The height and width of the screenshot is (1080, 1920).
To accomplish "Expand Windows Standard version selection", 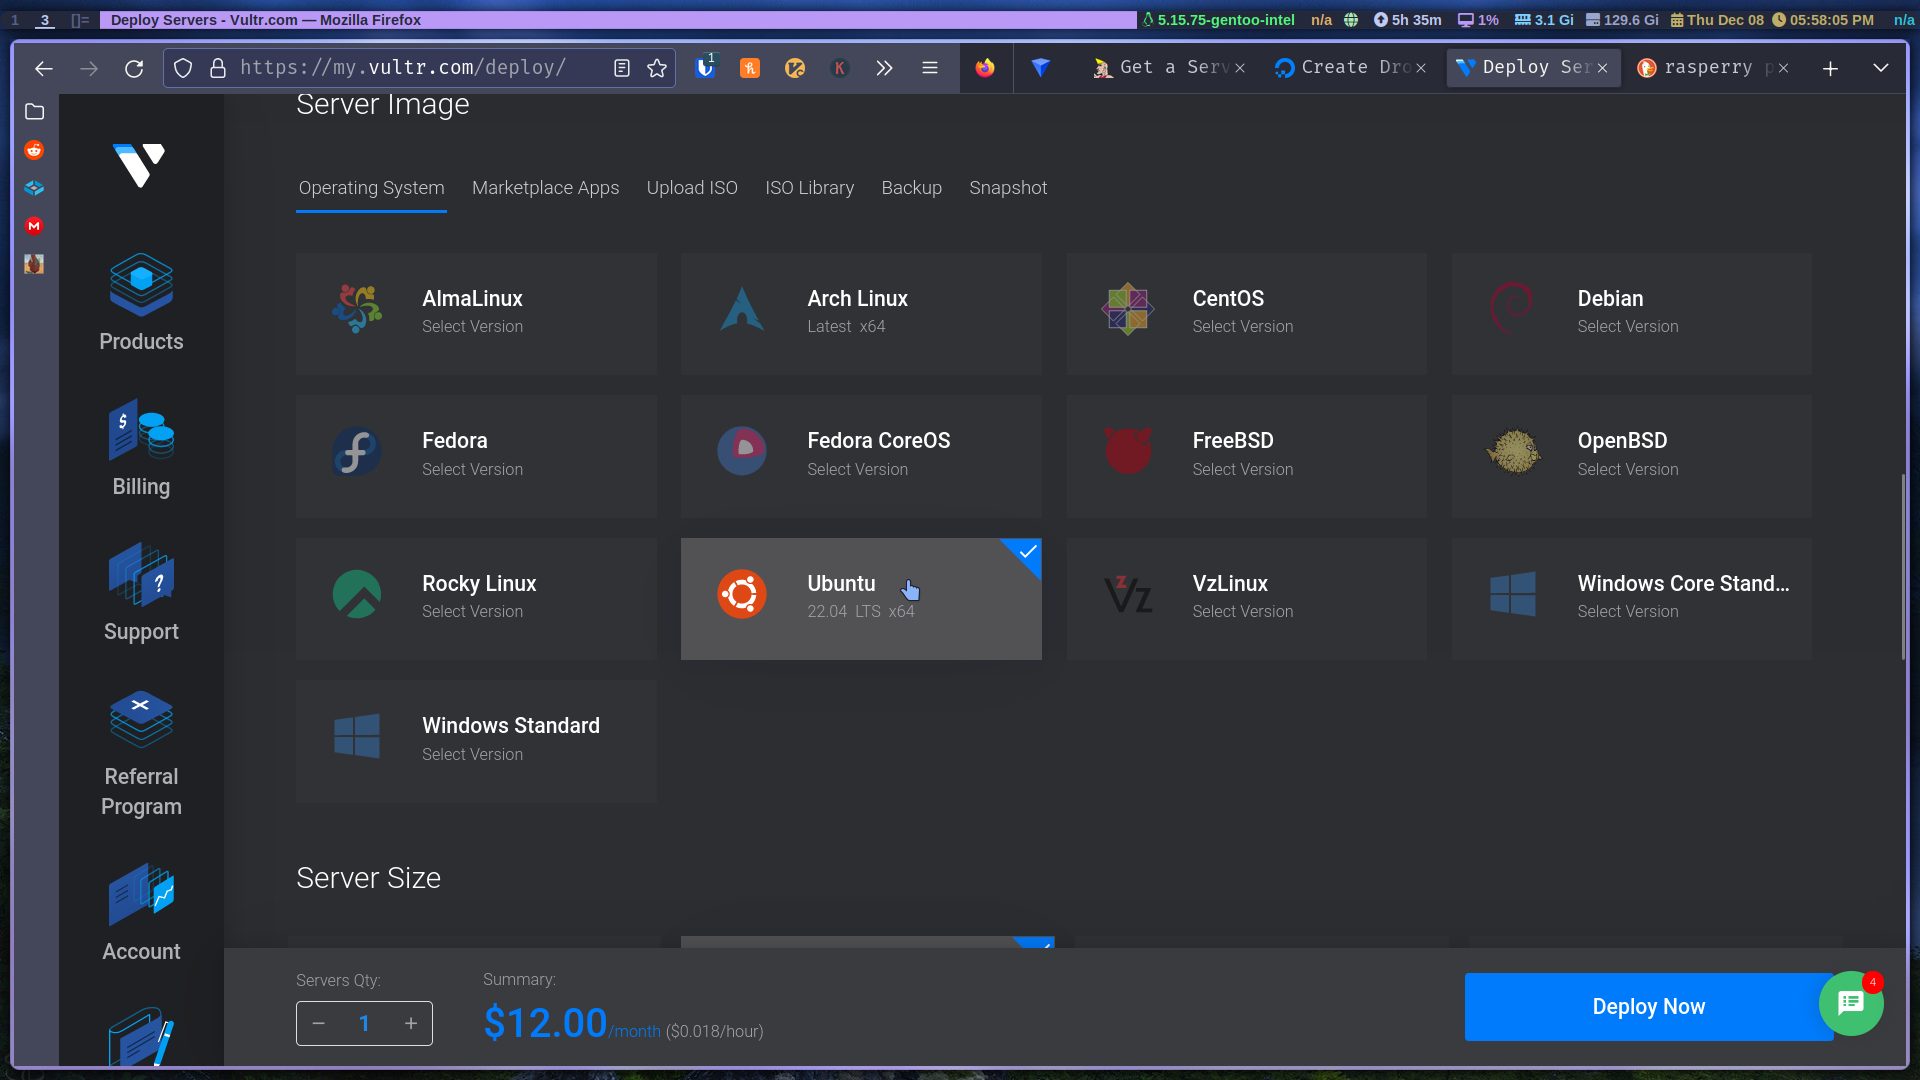I will (476, 741).
